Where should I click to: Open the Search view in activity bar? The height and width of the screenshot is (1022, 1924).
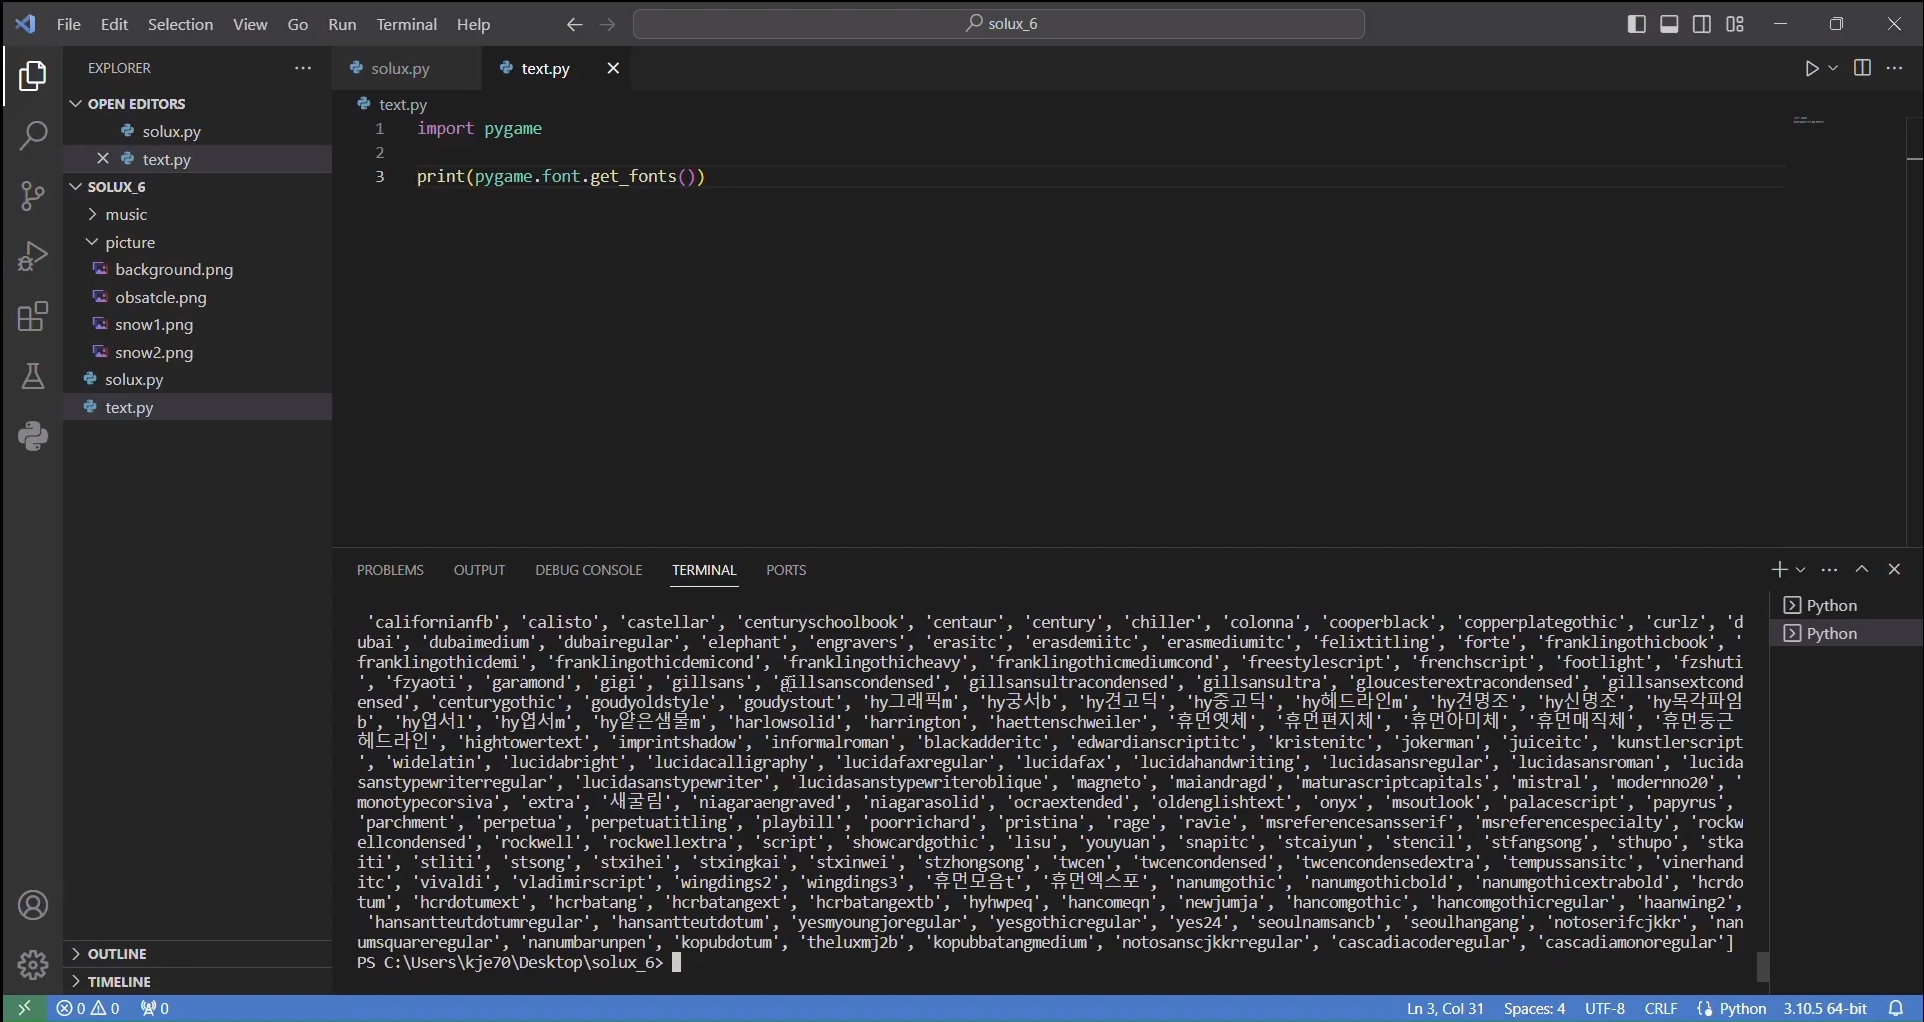[x=33, y=135]
